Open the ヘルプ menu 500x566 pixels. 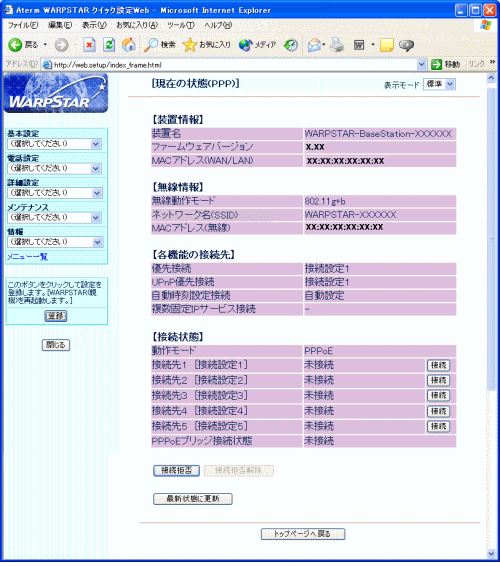(218, 25)
